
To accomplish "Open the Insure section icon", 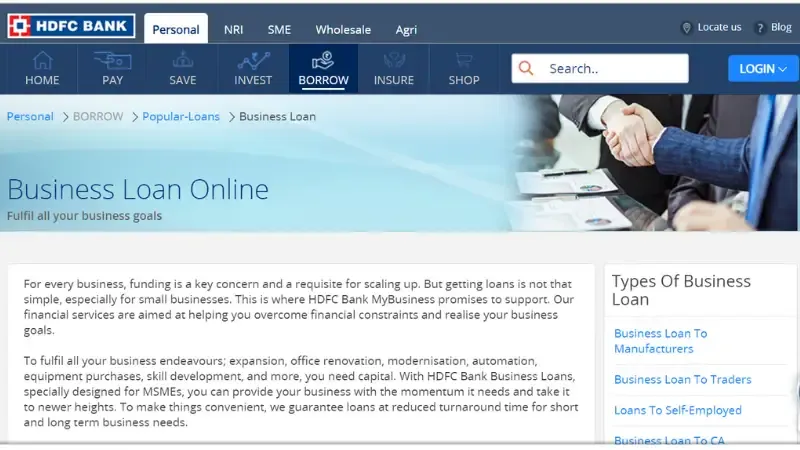I will (x=394, y=61).
